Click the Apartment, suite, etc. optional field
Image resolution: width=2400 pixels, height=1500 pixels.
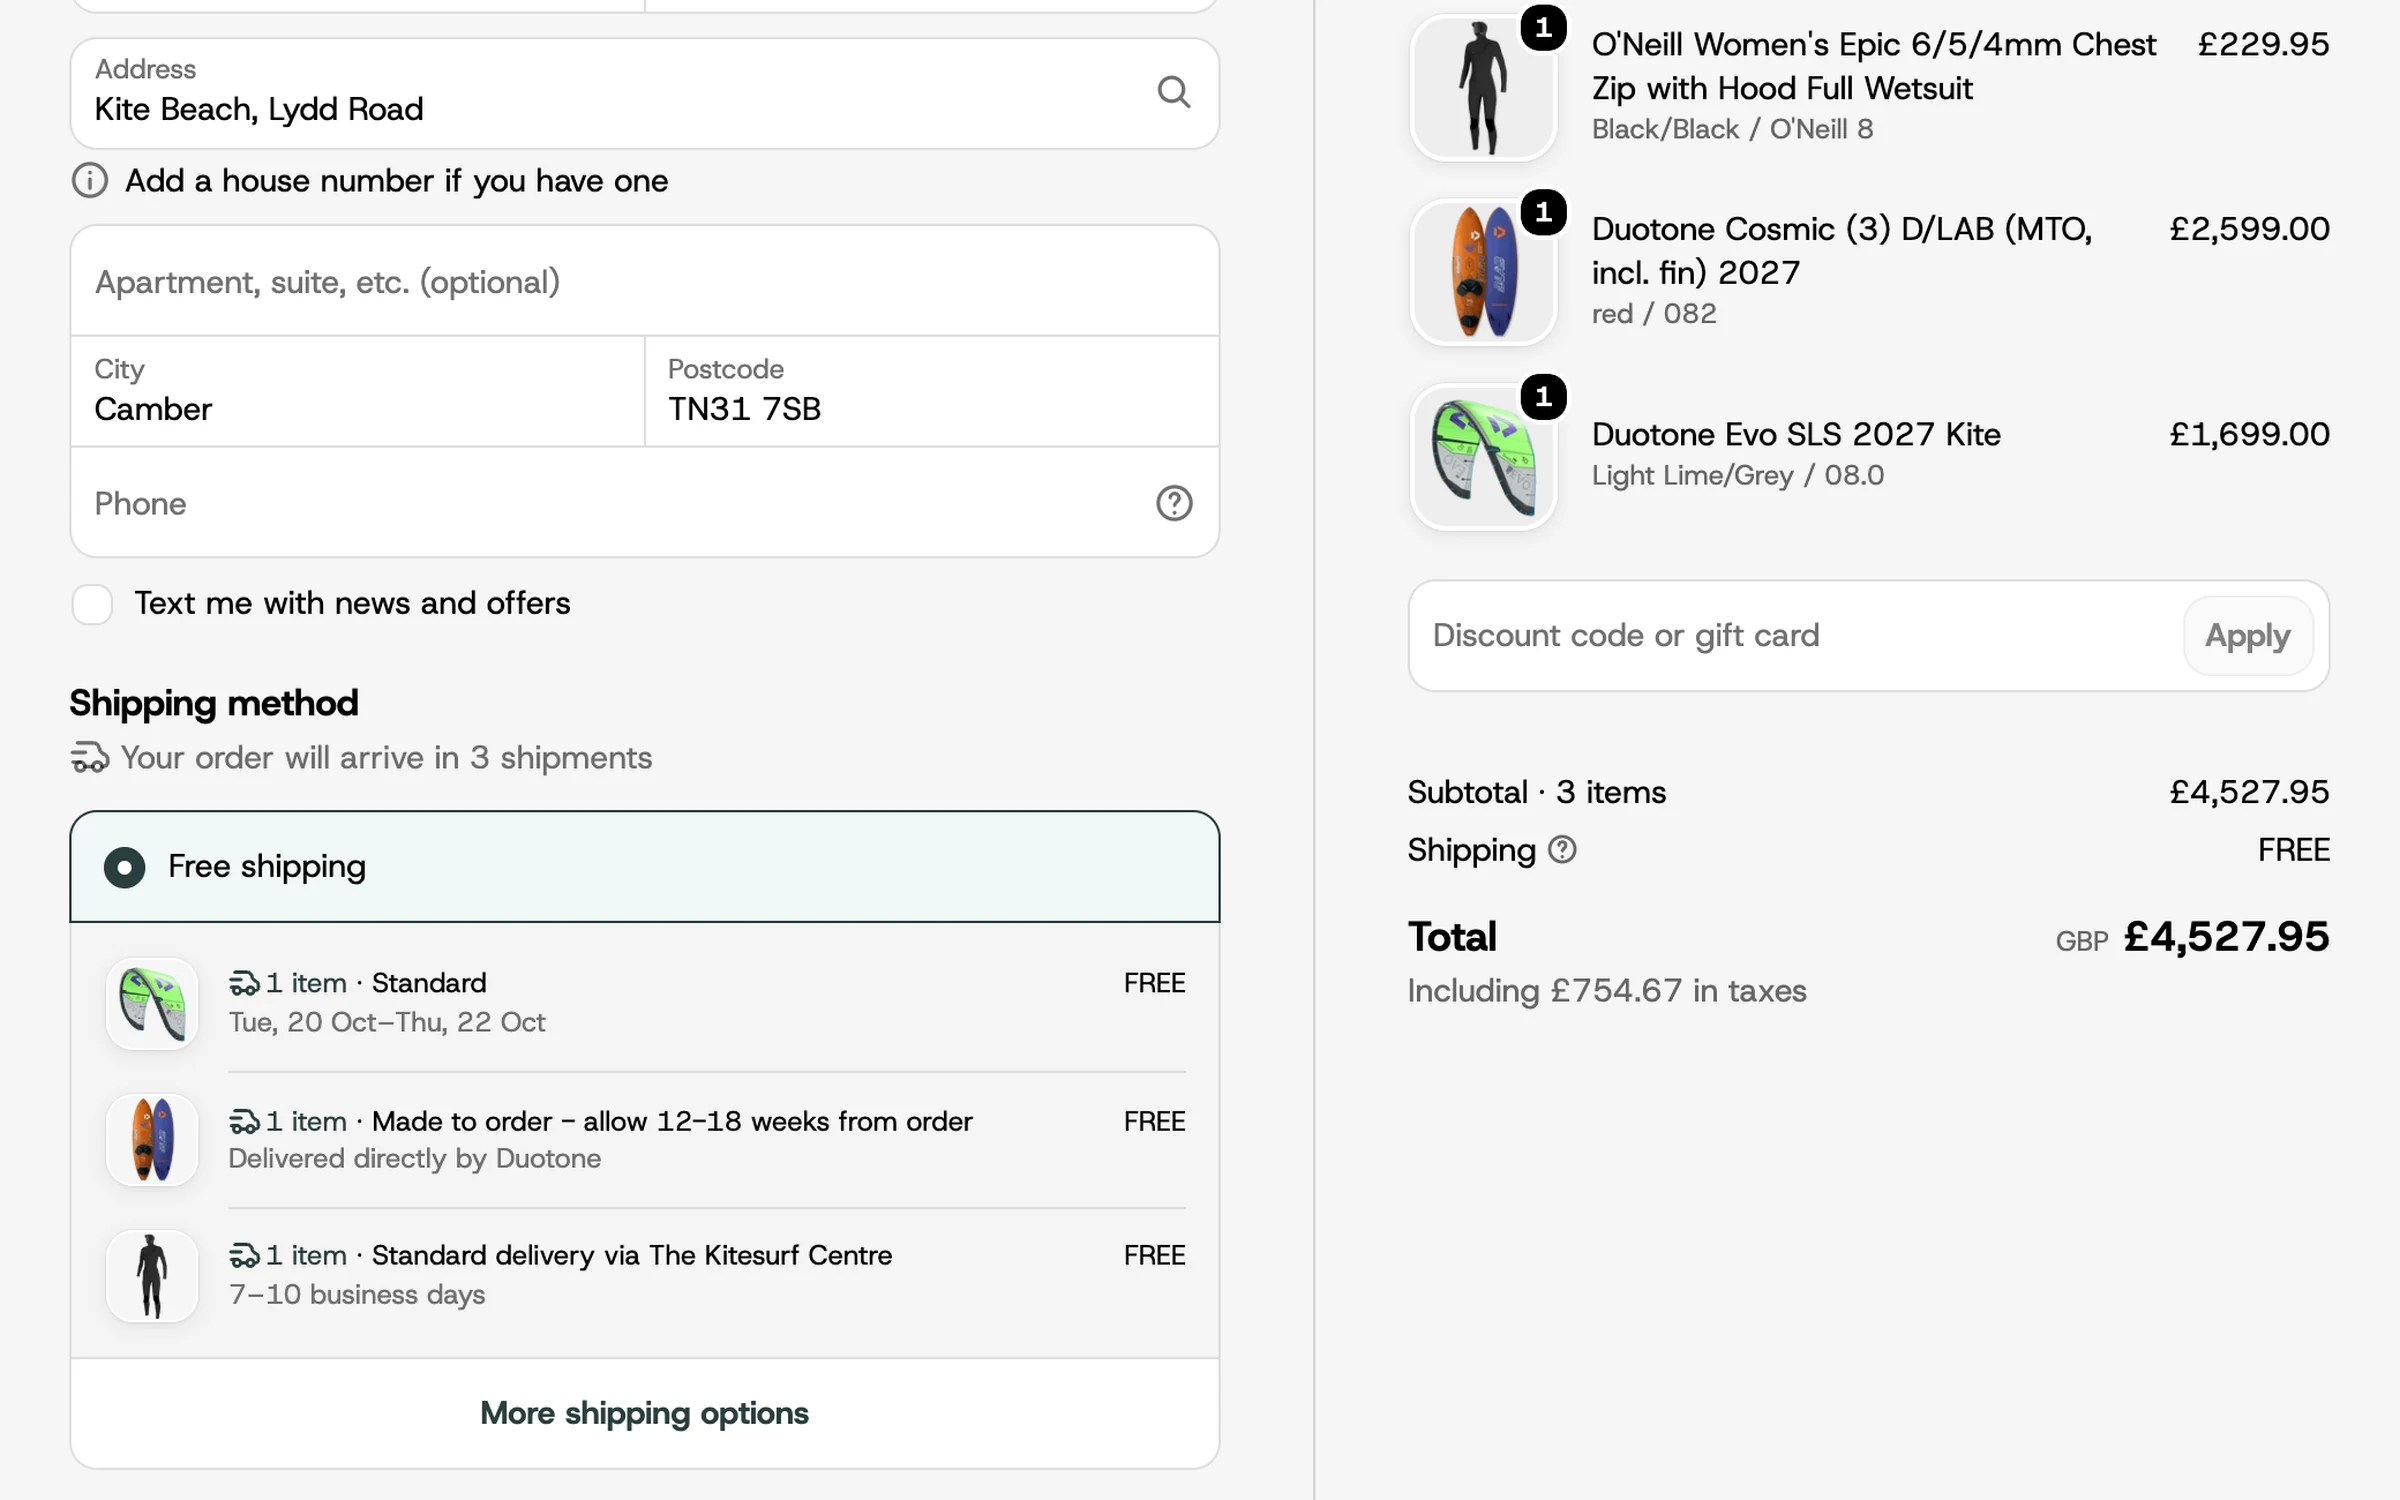coord(645,281)
